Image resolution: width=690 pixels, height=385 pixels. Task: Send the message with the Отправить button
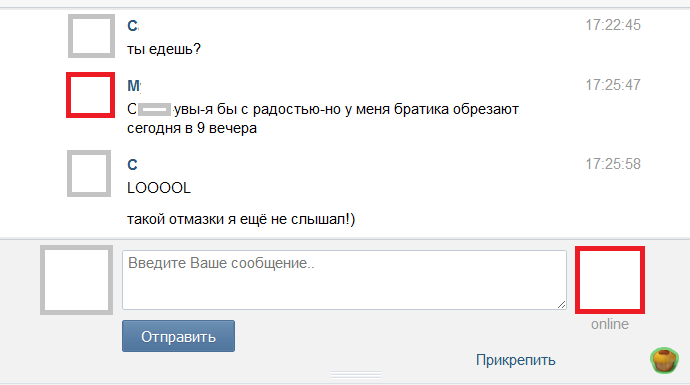click(178, 336)
